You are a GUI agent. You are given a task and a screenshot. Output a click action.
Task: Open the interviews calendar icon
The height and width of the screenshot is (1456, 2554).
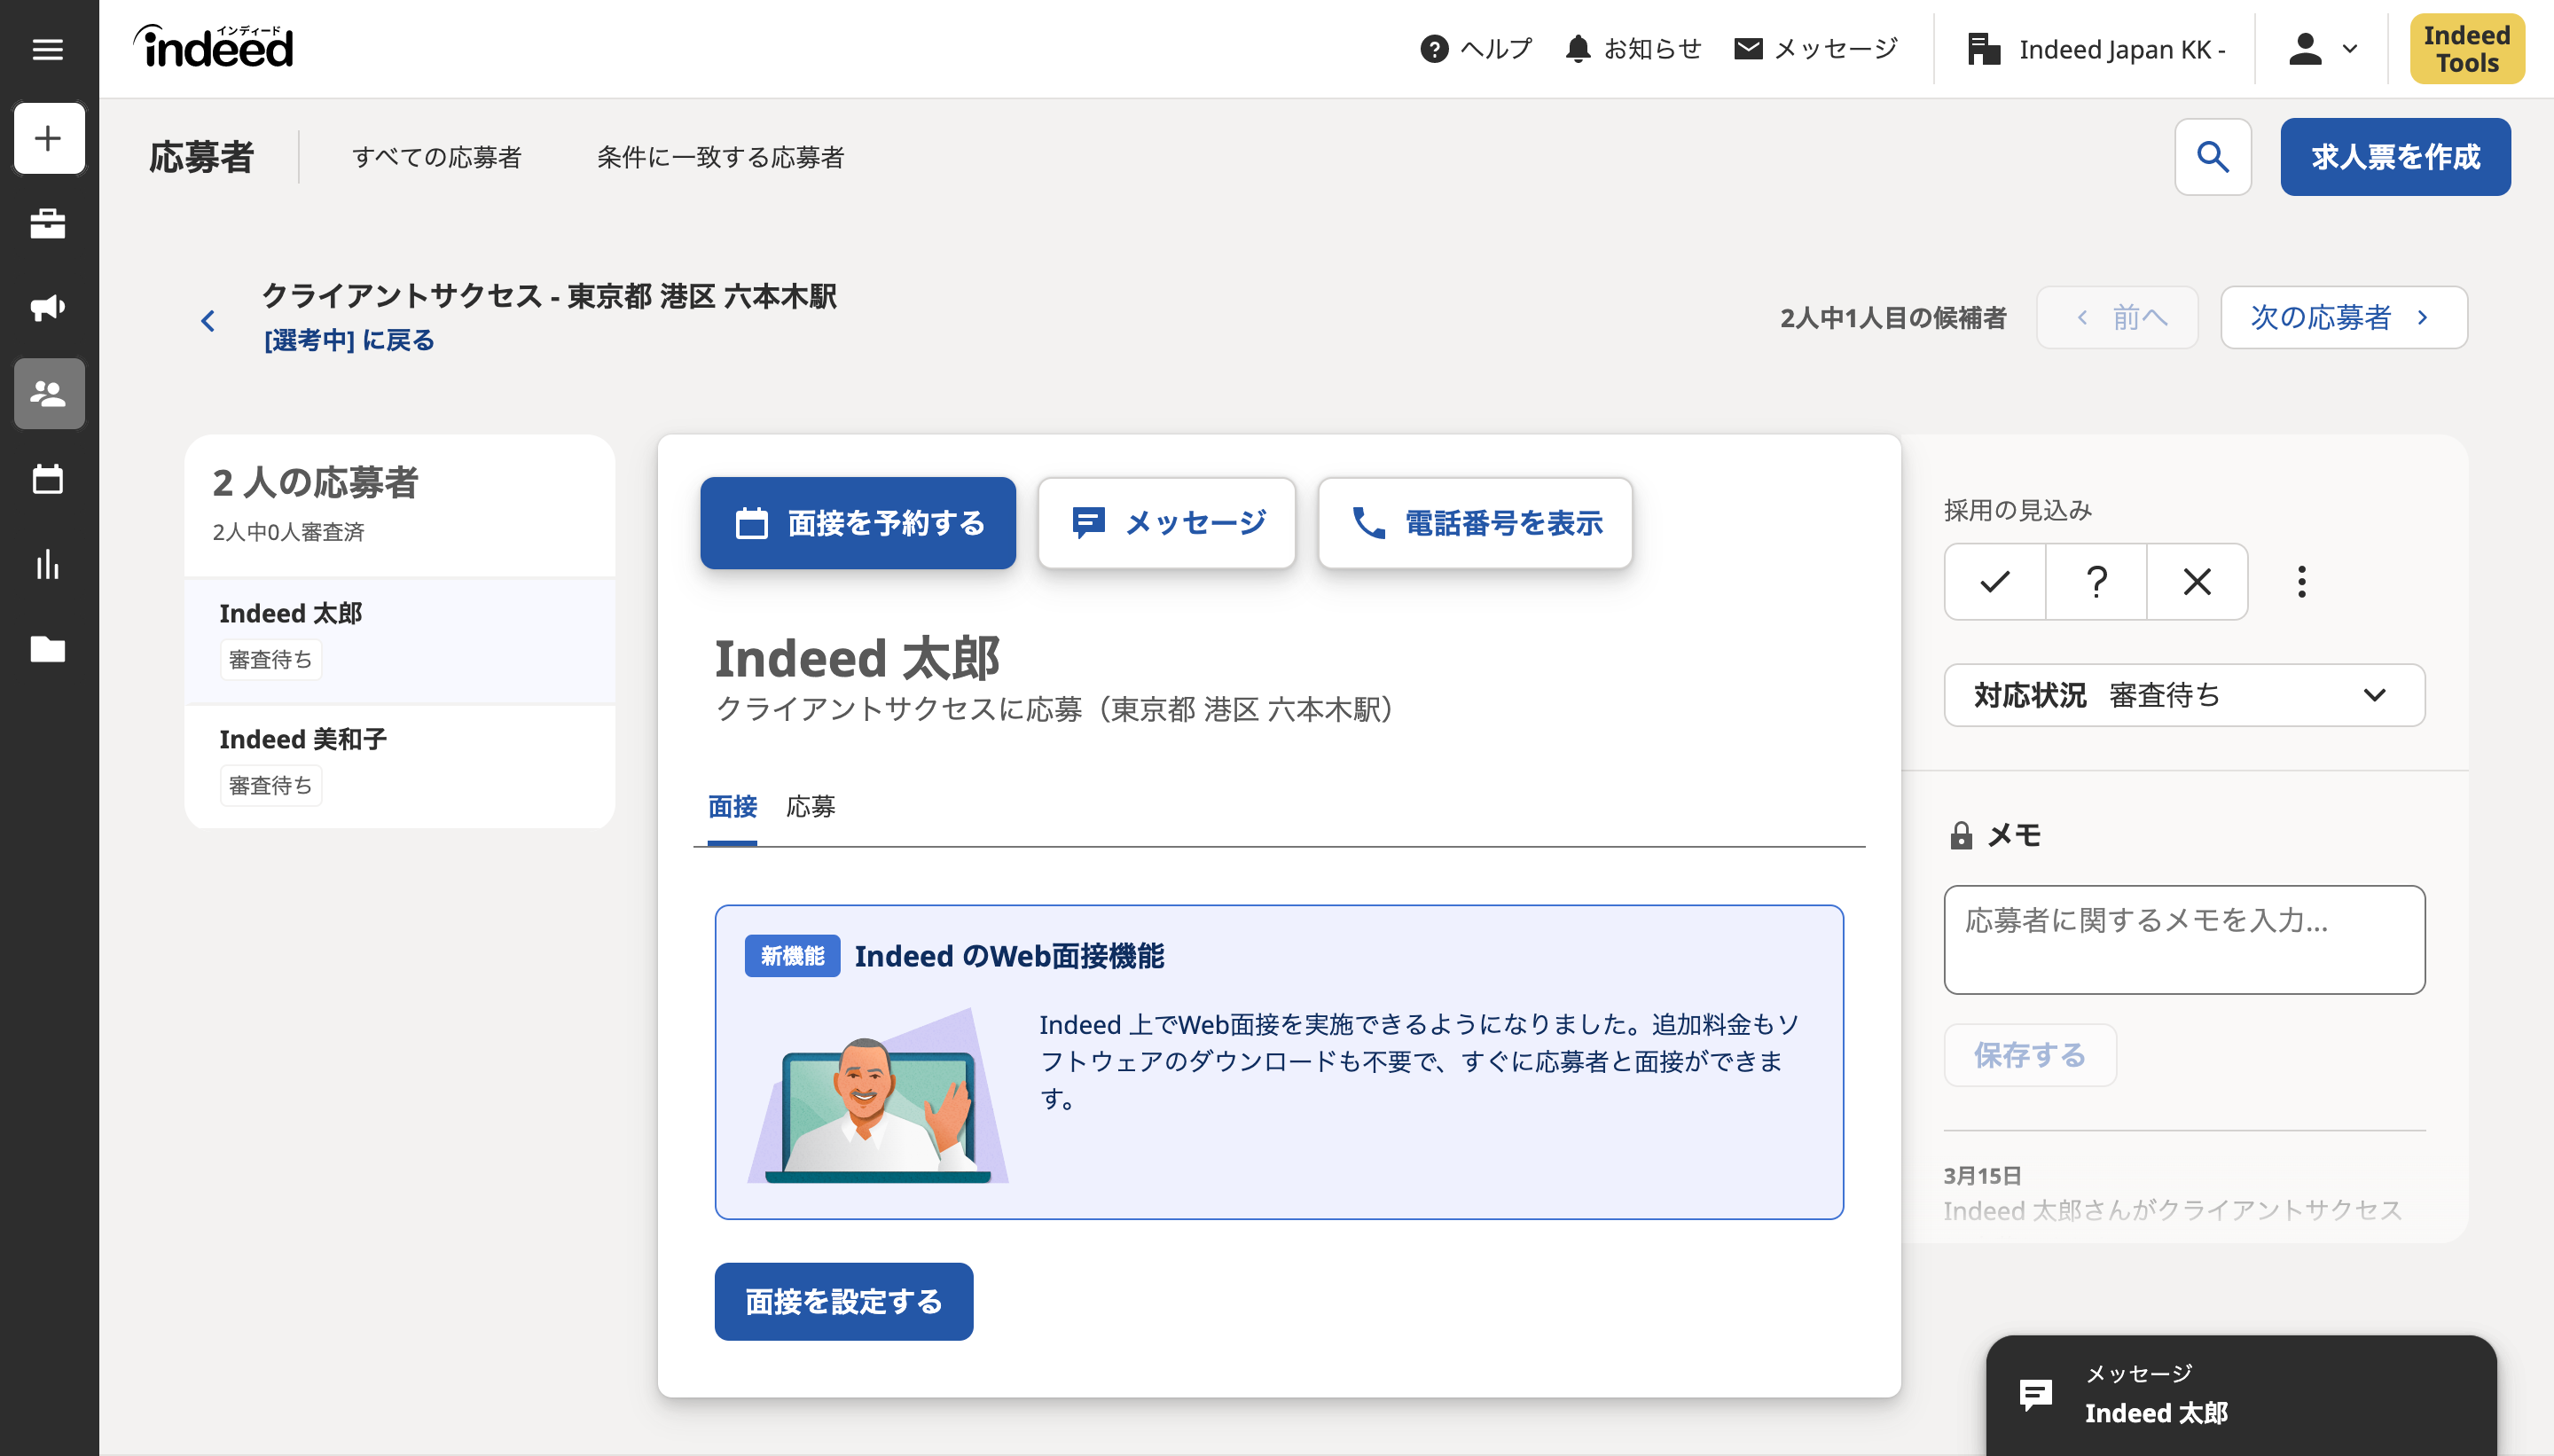(x=49, y=479)
